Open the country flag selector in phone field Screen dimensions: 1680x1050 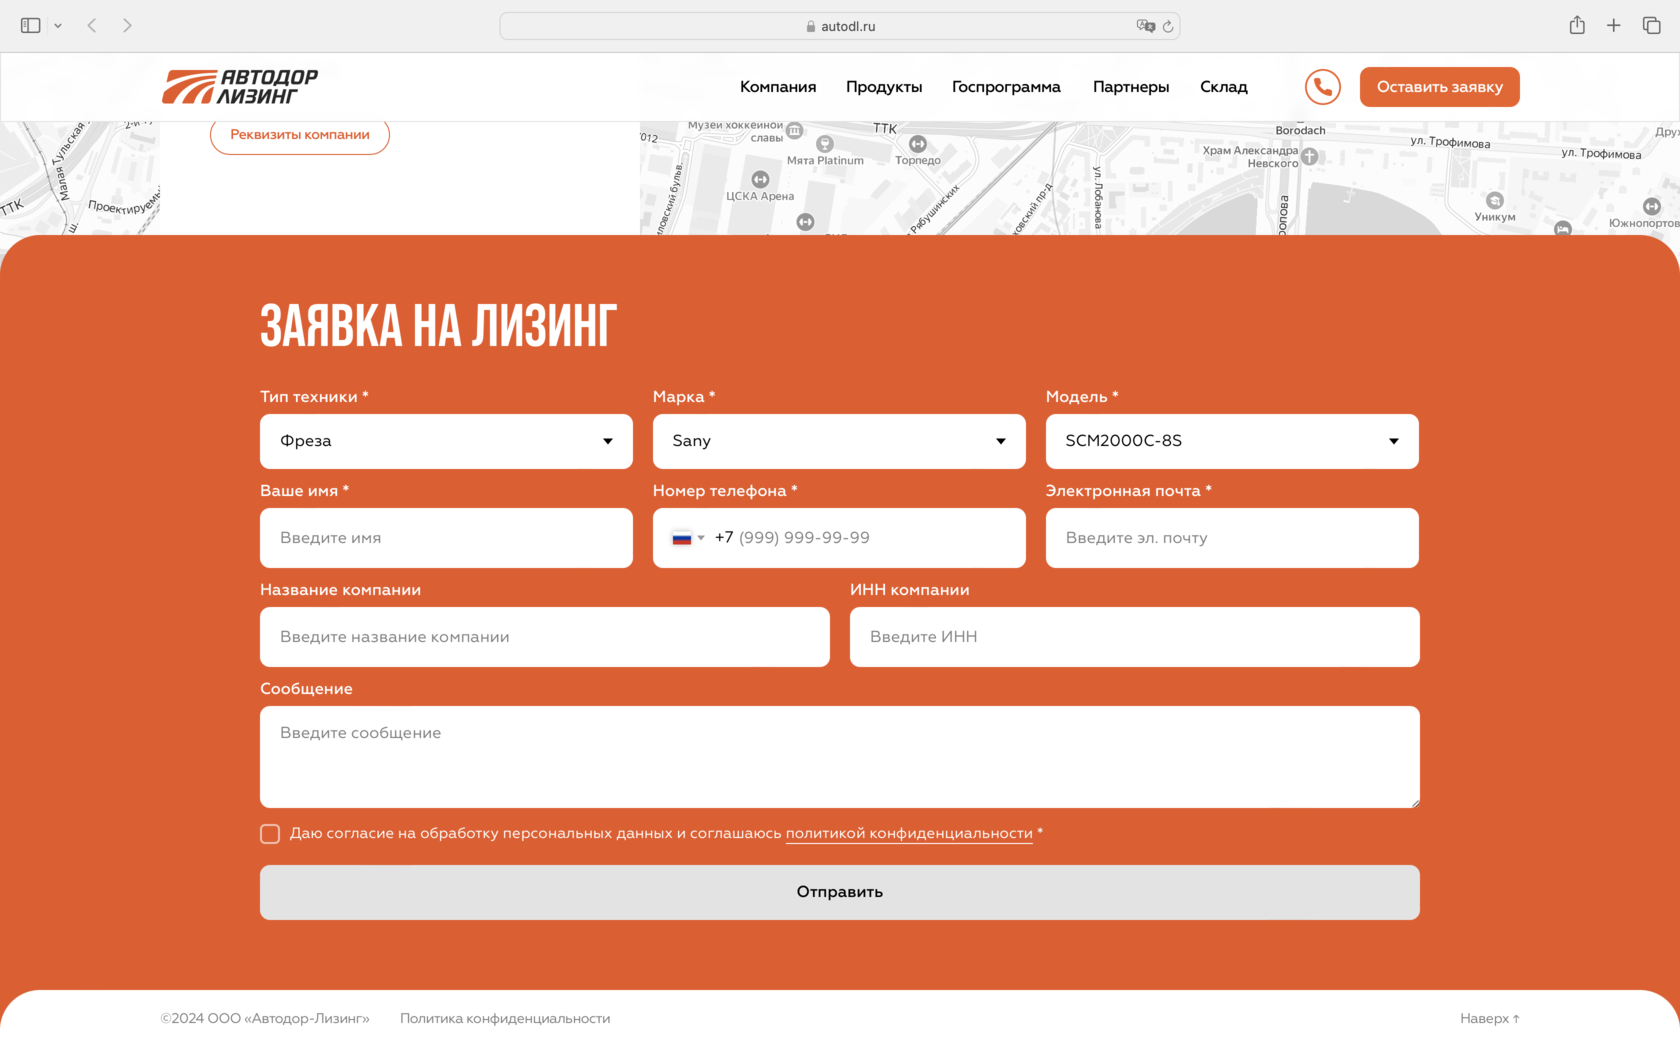688,538
